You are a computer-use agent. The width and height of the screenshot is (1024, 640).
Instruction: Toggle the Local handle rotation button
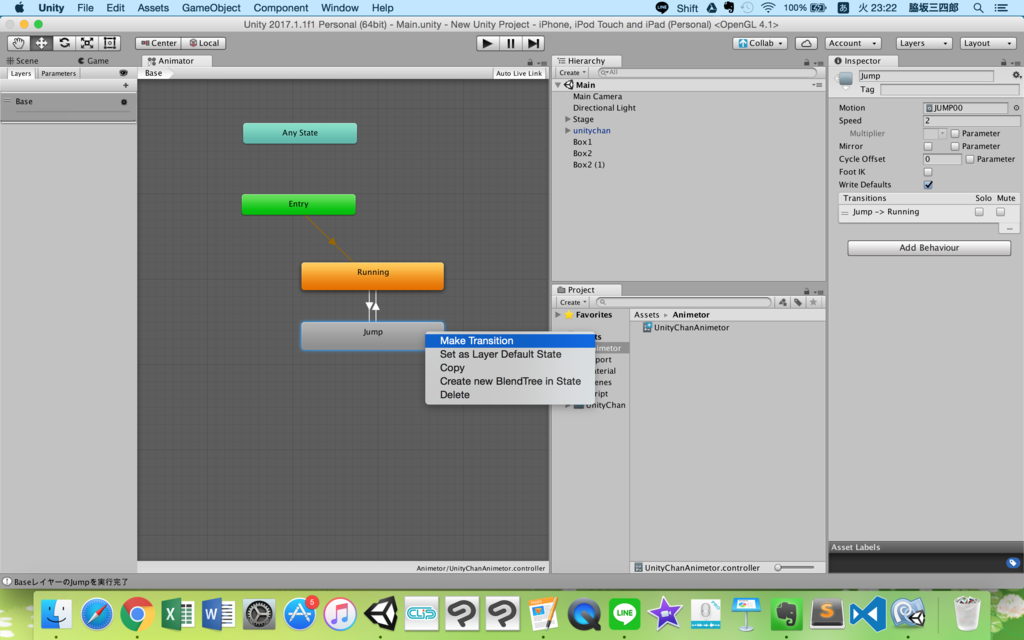tap(204, 43)
